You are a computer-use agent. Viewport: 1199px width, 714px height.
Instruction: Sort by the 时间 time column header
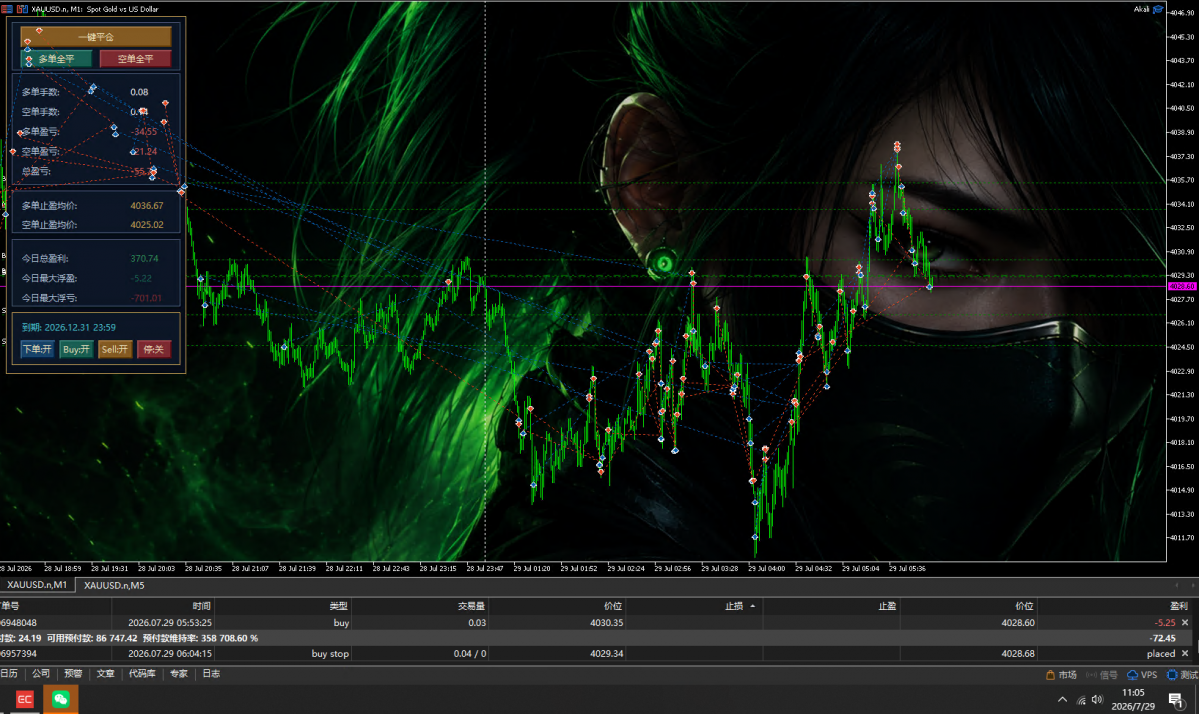pos(162,605)
